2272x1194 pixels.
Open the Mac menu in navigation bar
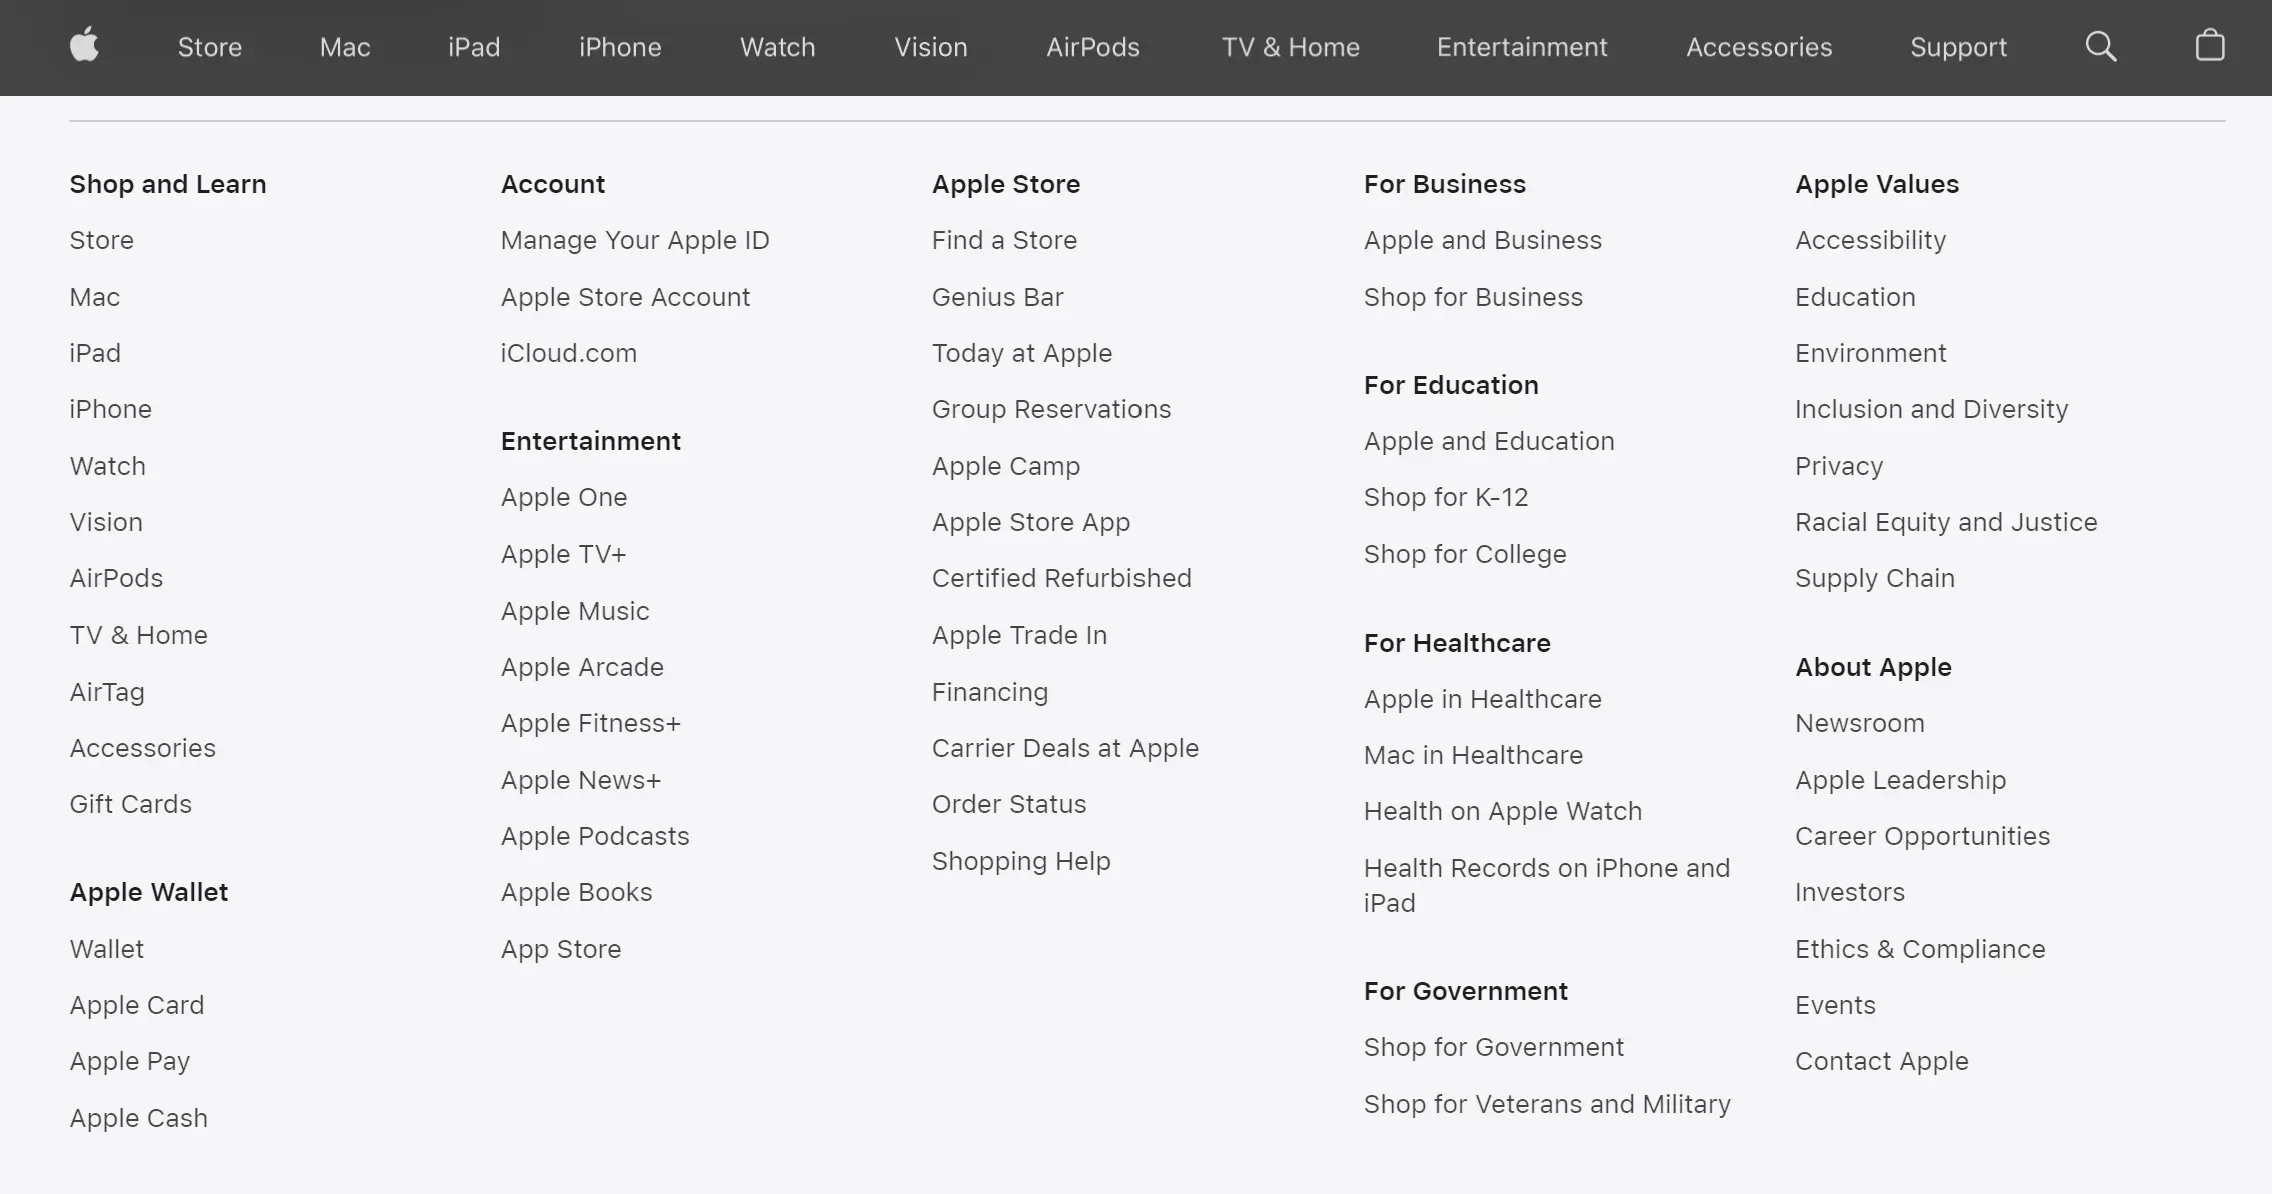(x=345, y=47)
